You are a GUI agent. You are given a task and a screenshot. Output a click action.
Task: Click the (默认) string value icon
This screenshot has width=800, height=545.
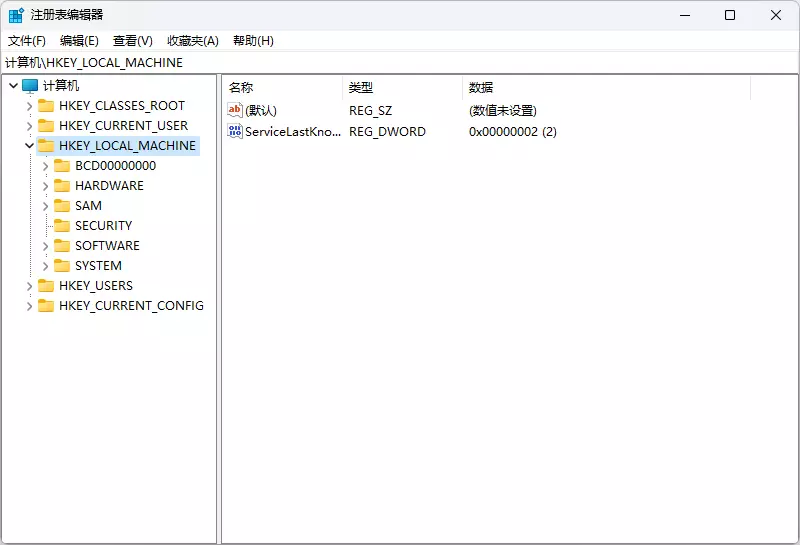coord(235,110)
